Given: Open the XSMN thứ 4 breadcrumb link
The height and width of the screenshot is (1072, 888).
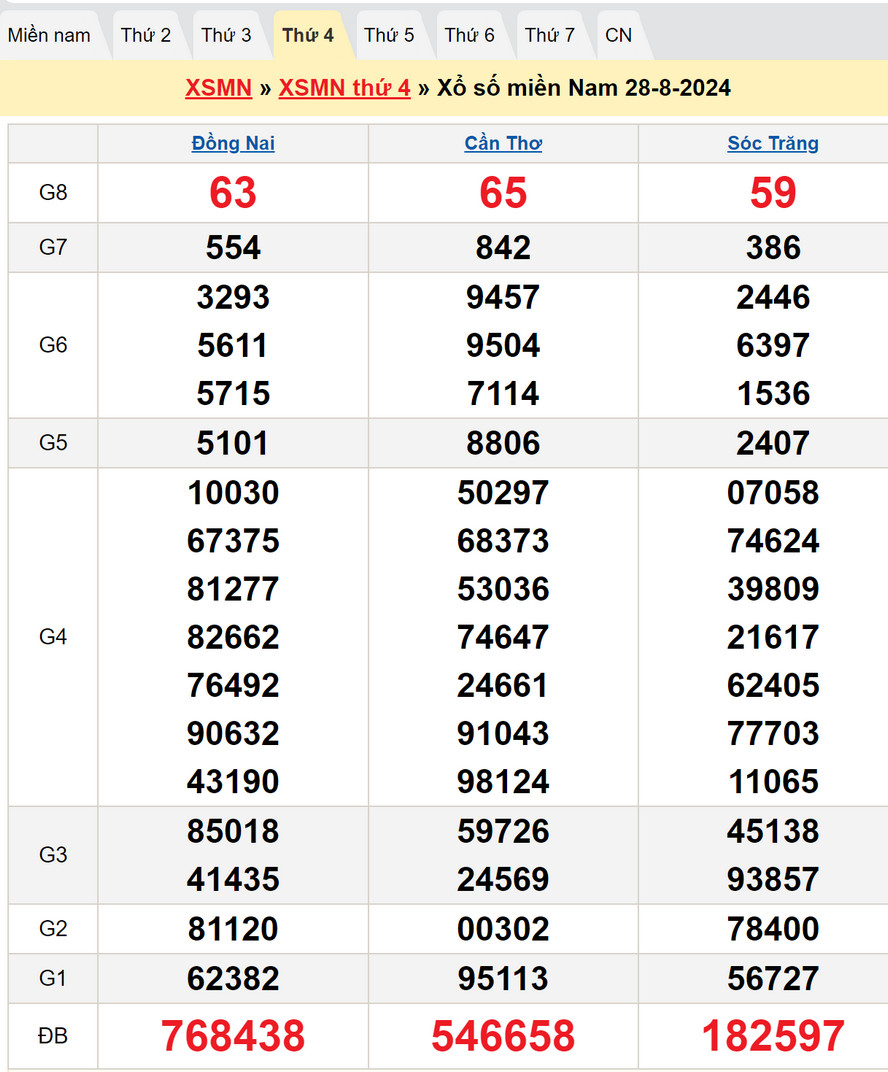Looking at the screenshot, I should click(x=344, y=88).
